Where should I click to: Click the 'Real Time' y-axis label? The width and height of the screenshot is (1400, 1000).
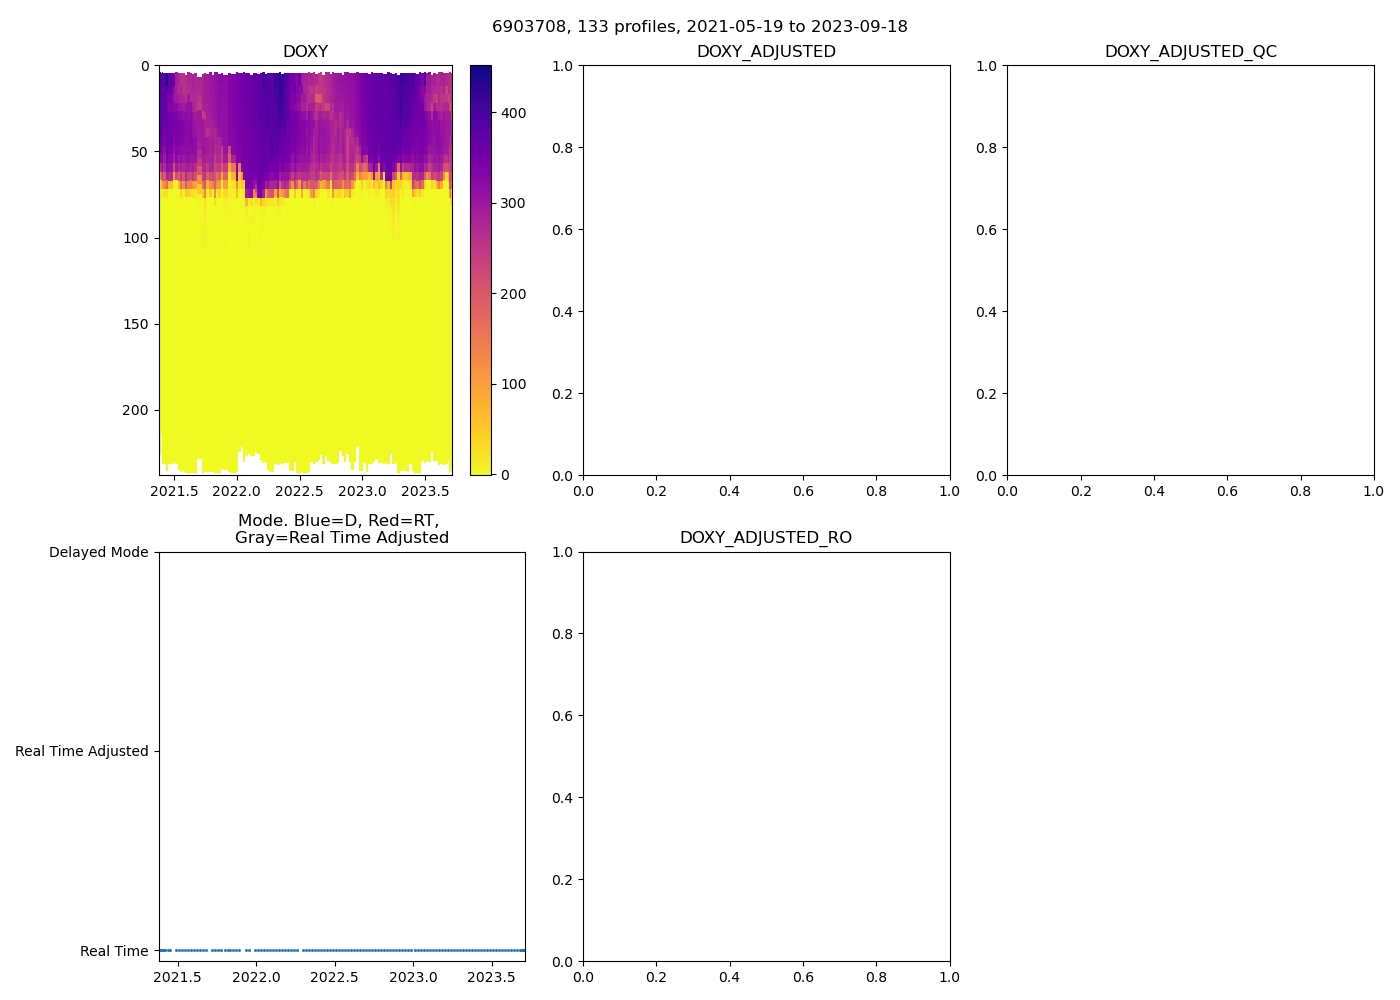tap(114, 951)
